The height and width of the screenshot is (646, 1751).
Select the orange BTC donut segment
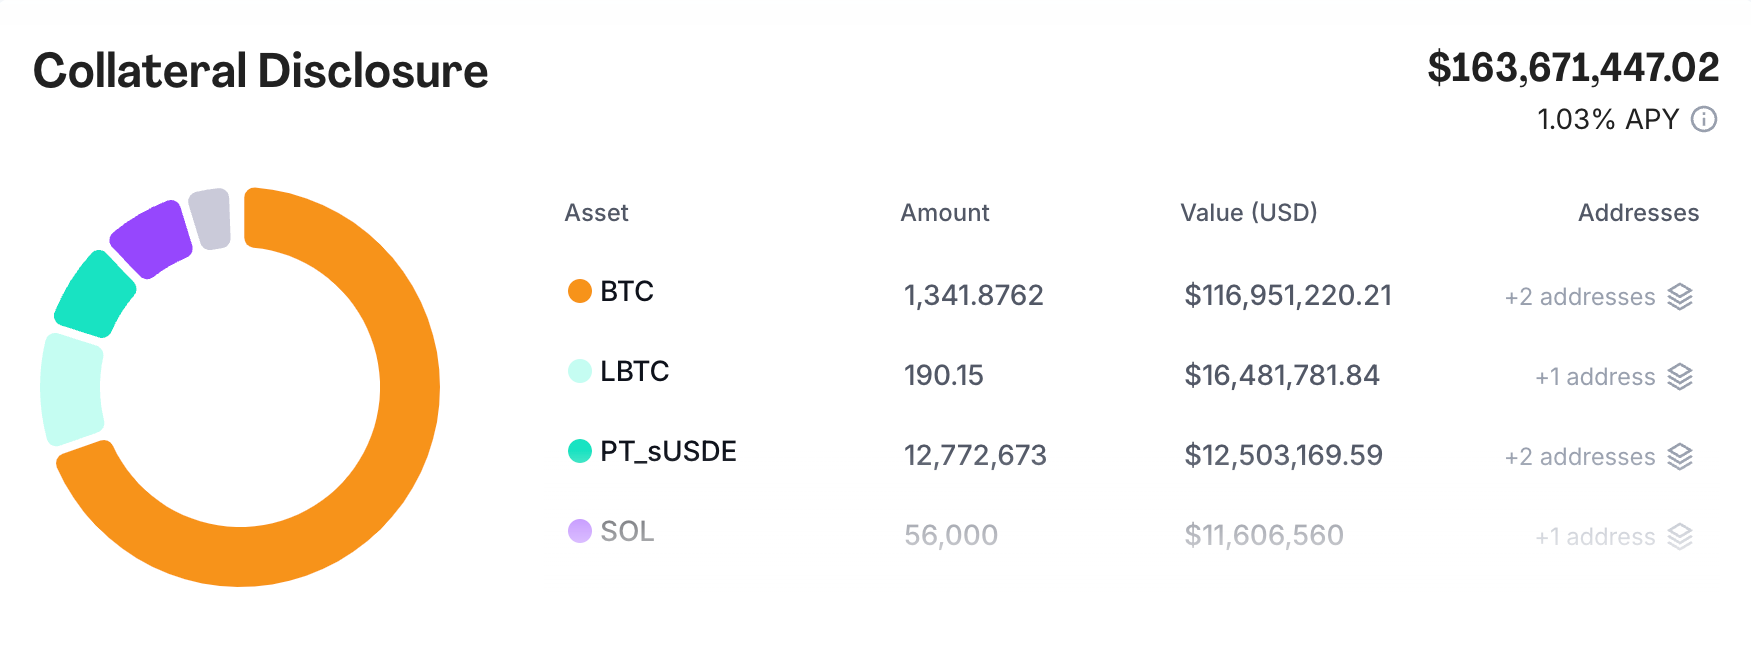coord(408,400)
